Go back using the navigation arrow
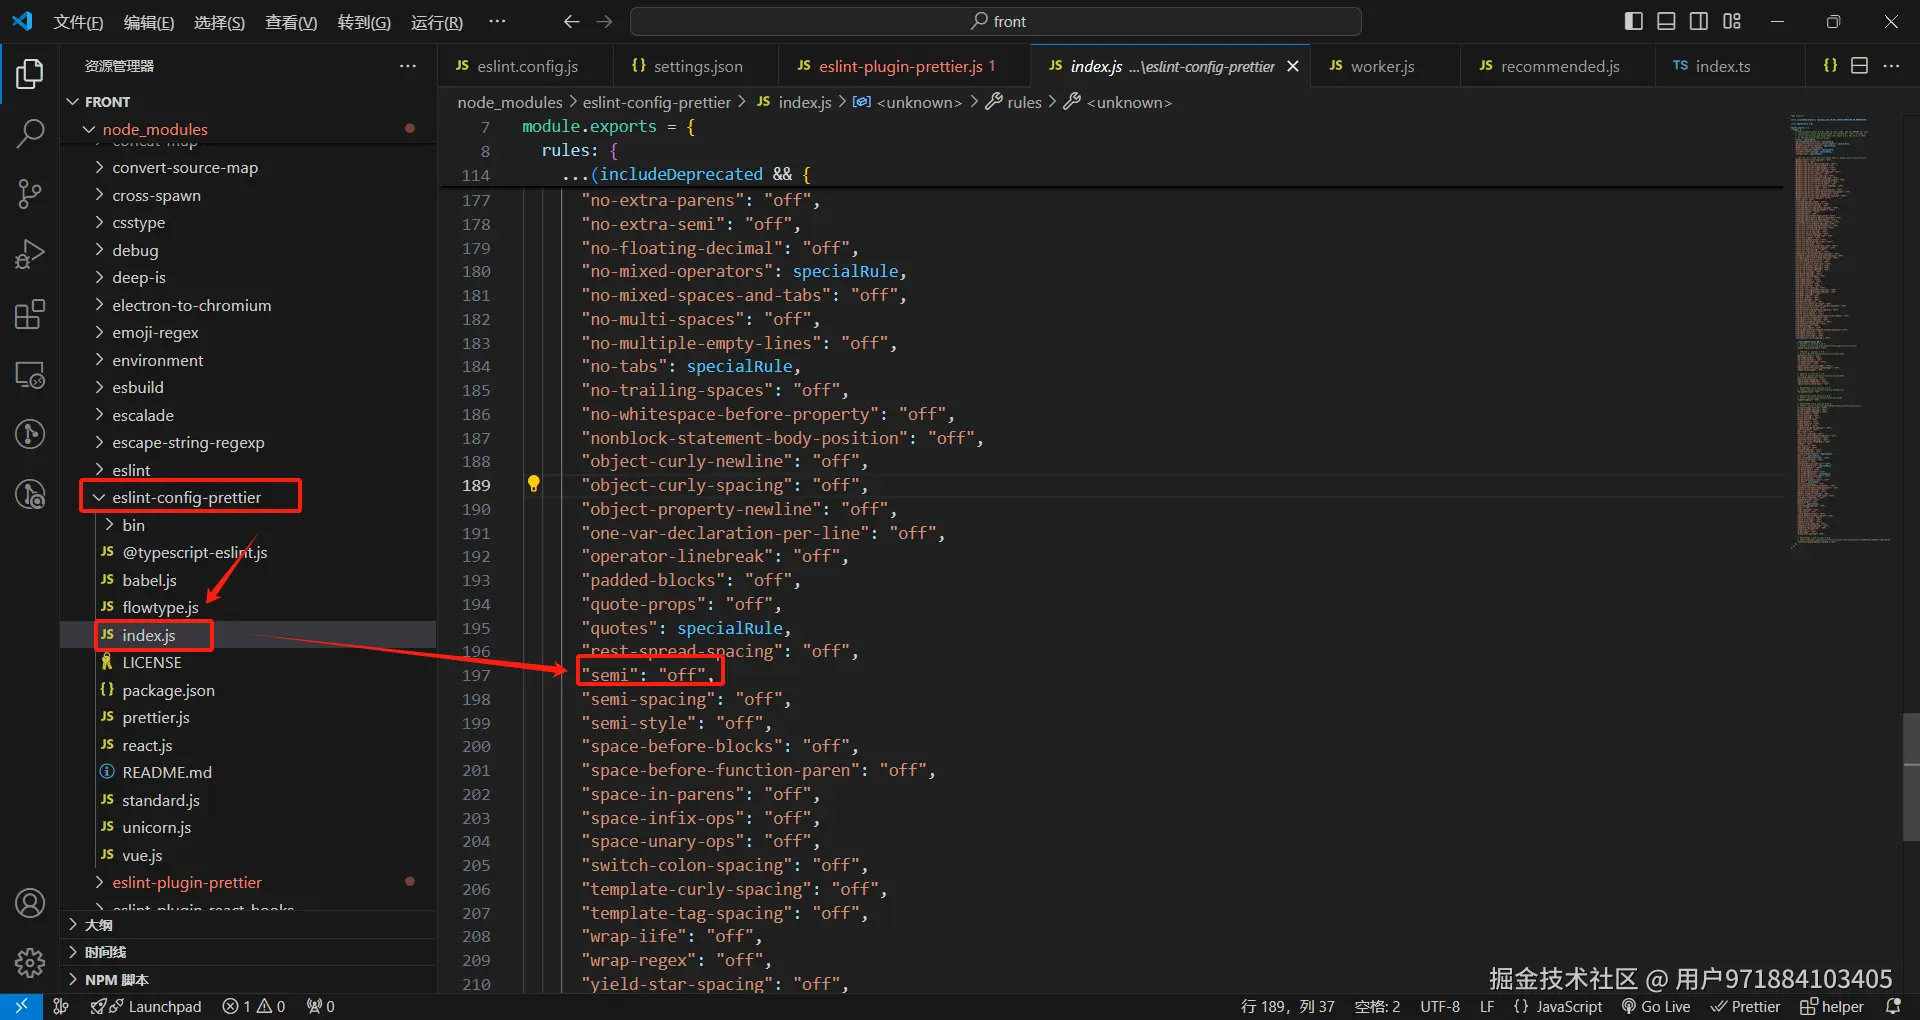 tap(571, 21)
